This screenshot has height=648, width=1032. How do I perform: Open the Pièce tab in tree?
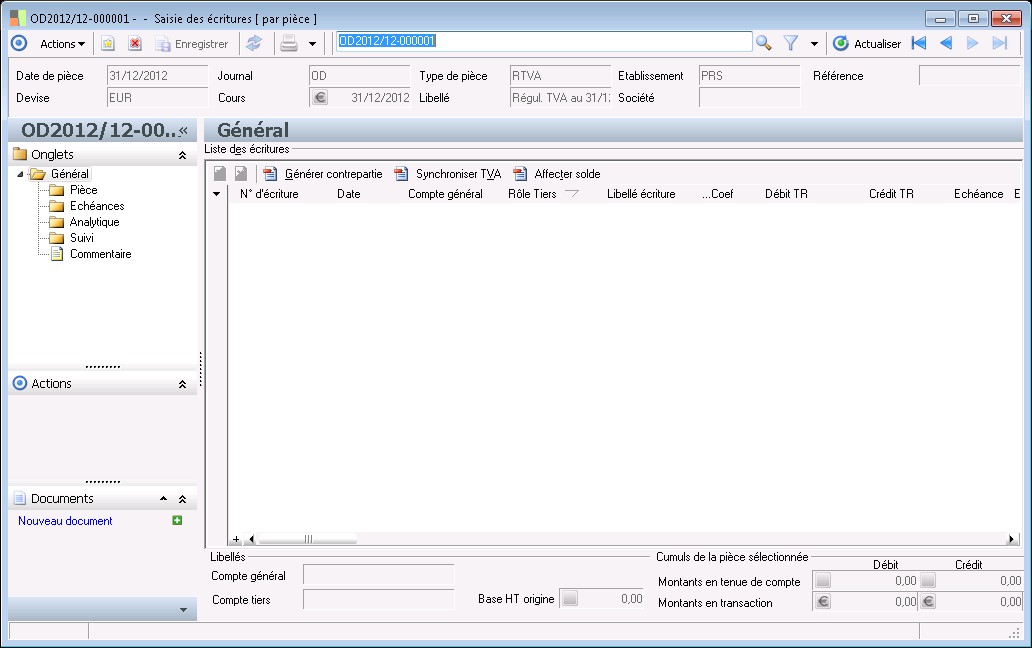tap(84, 190)
